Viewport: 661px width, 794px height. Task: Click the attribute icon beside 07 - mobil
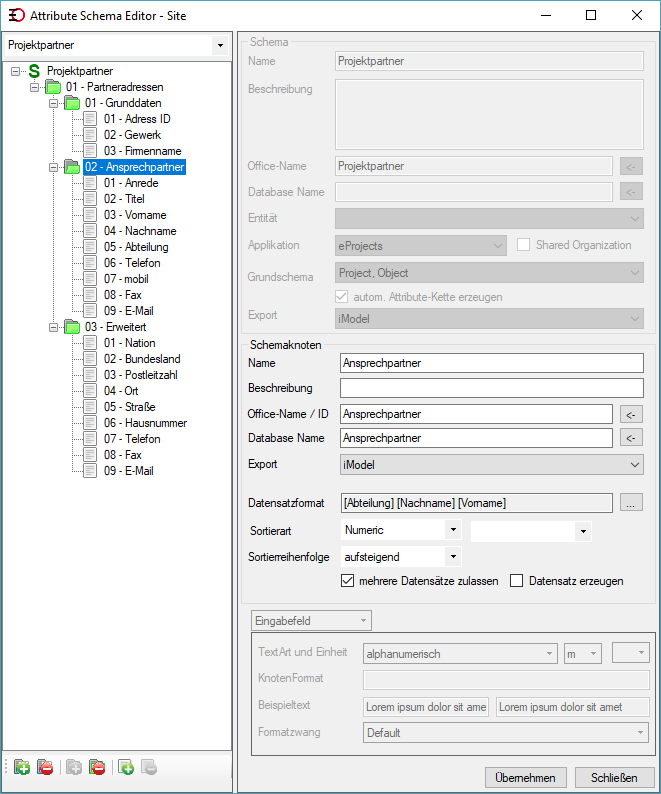click(x=90, y=279)
